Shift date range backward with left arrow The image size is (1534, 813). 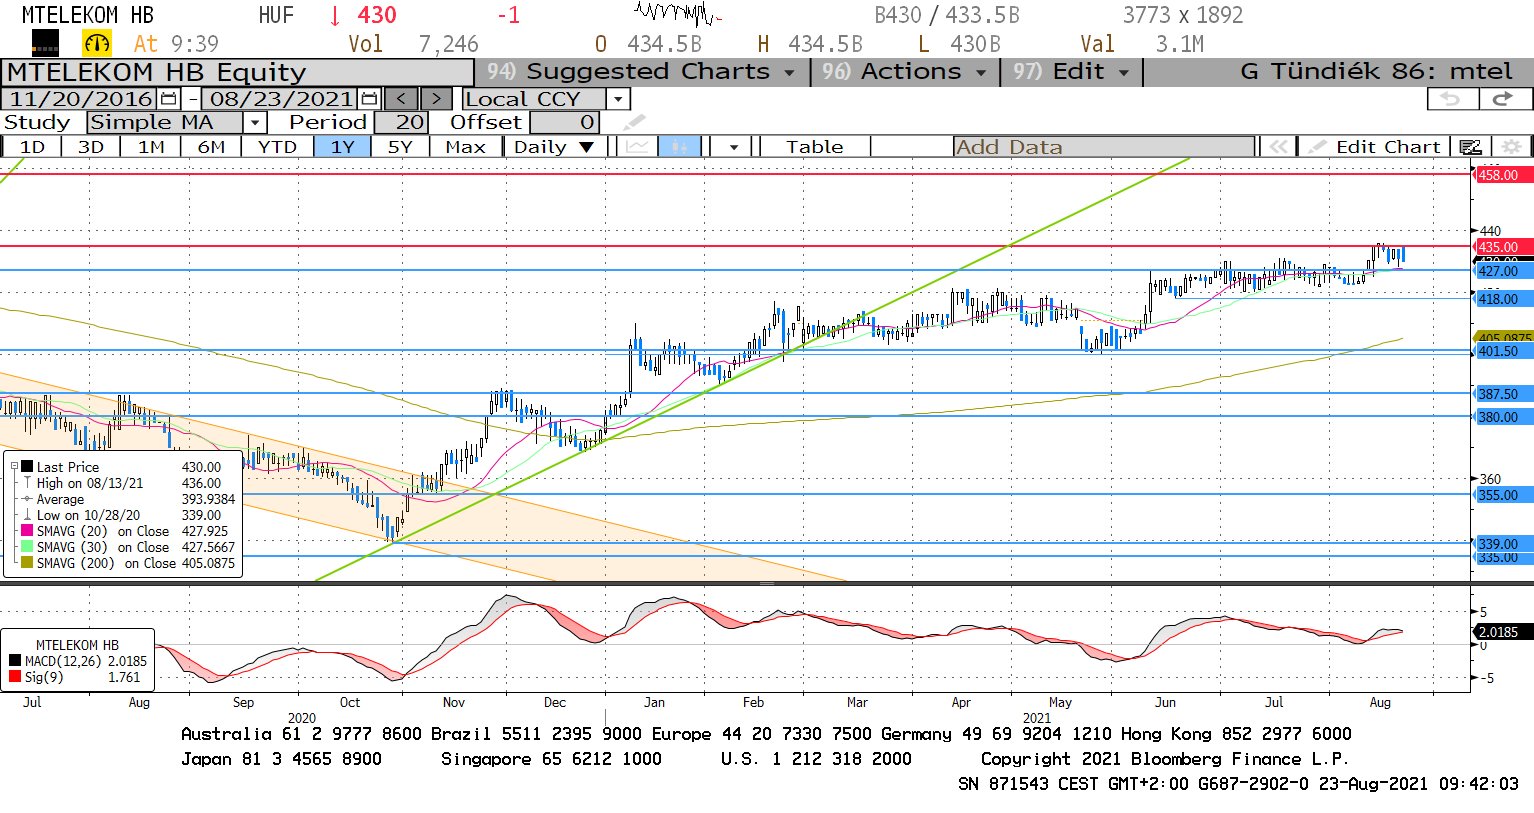coord(401,99)
